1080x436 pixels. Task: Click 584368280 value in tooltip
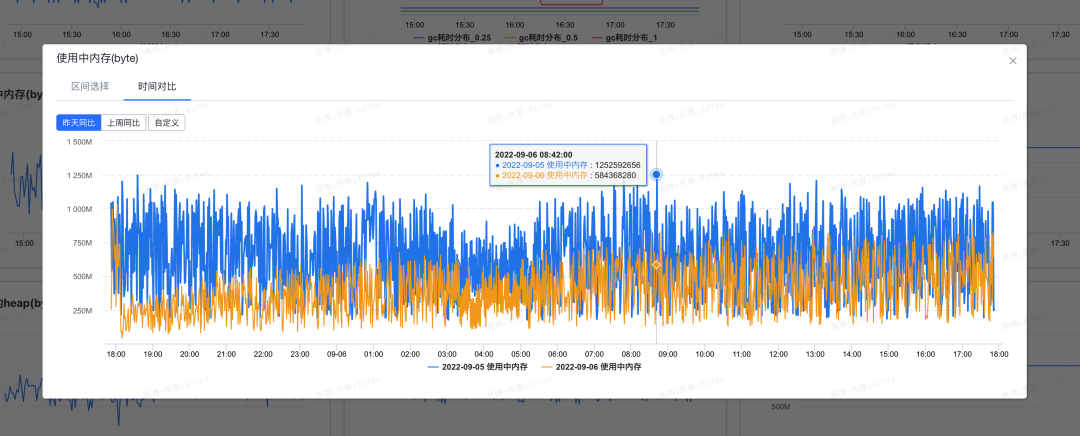pos(616,175)
